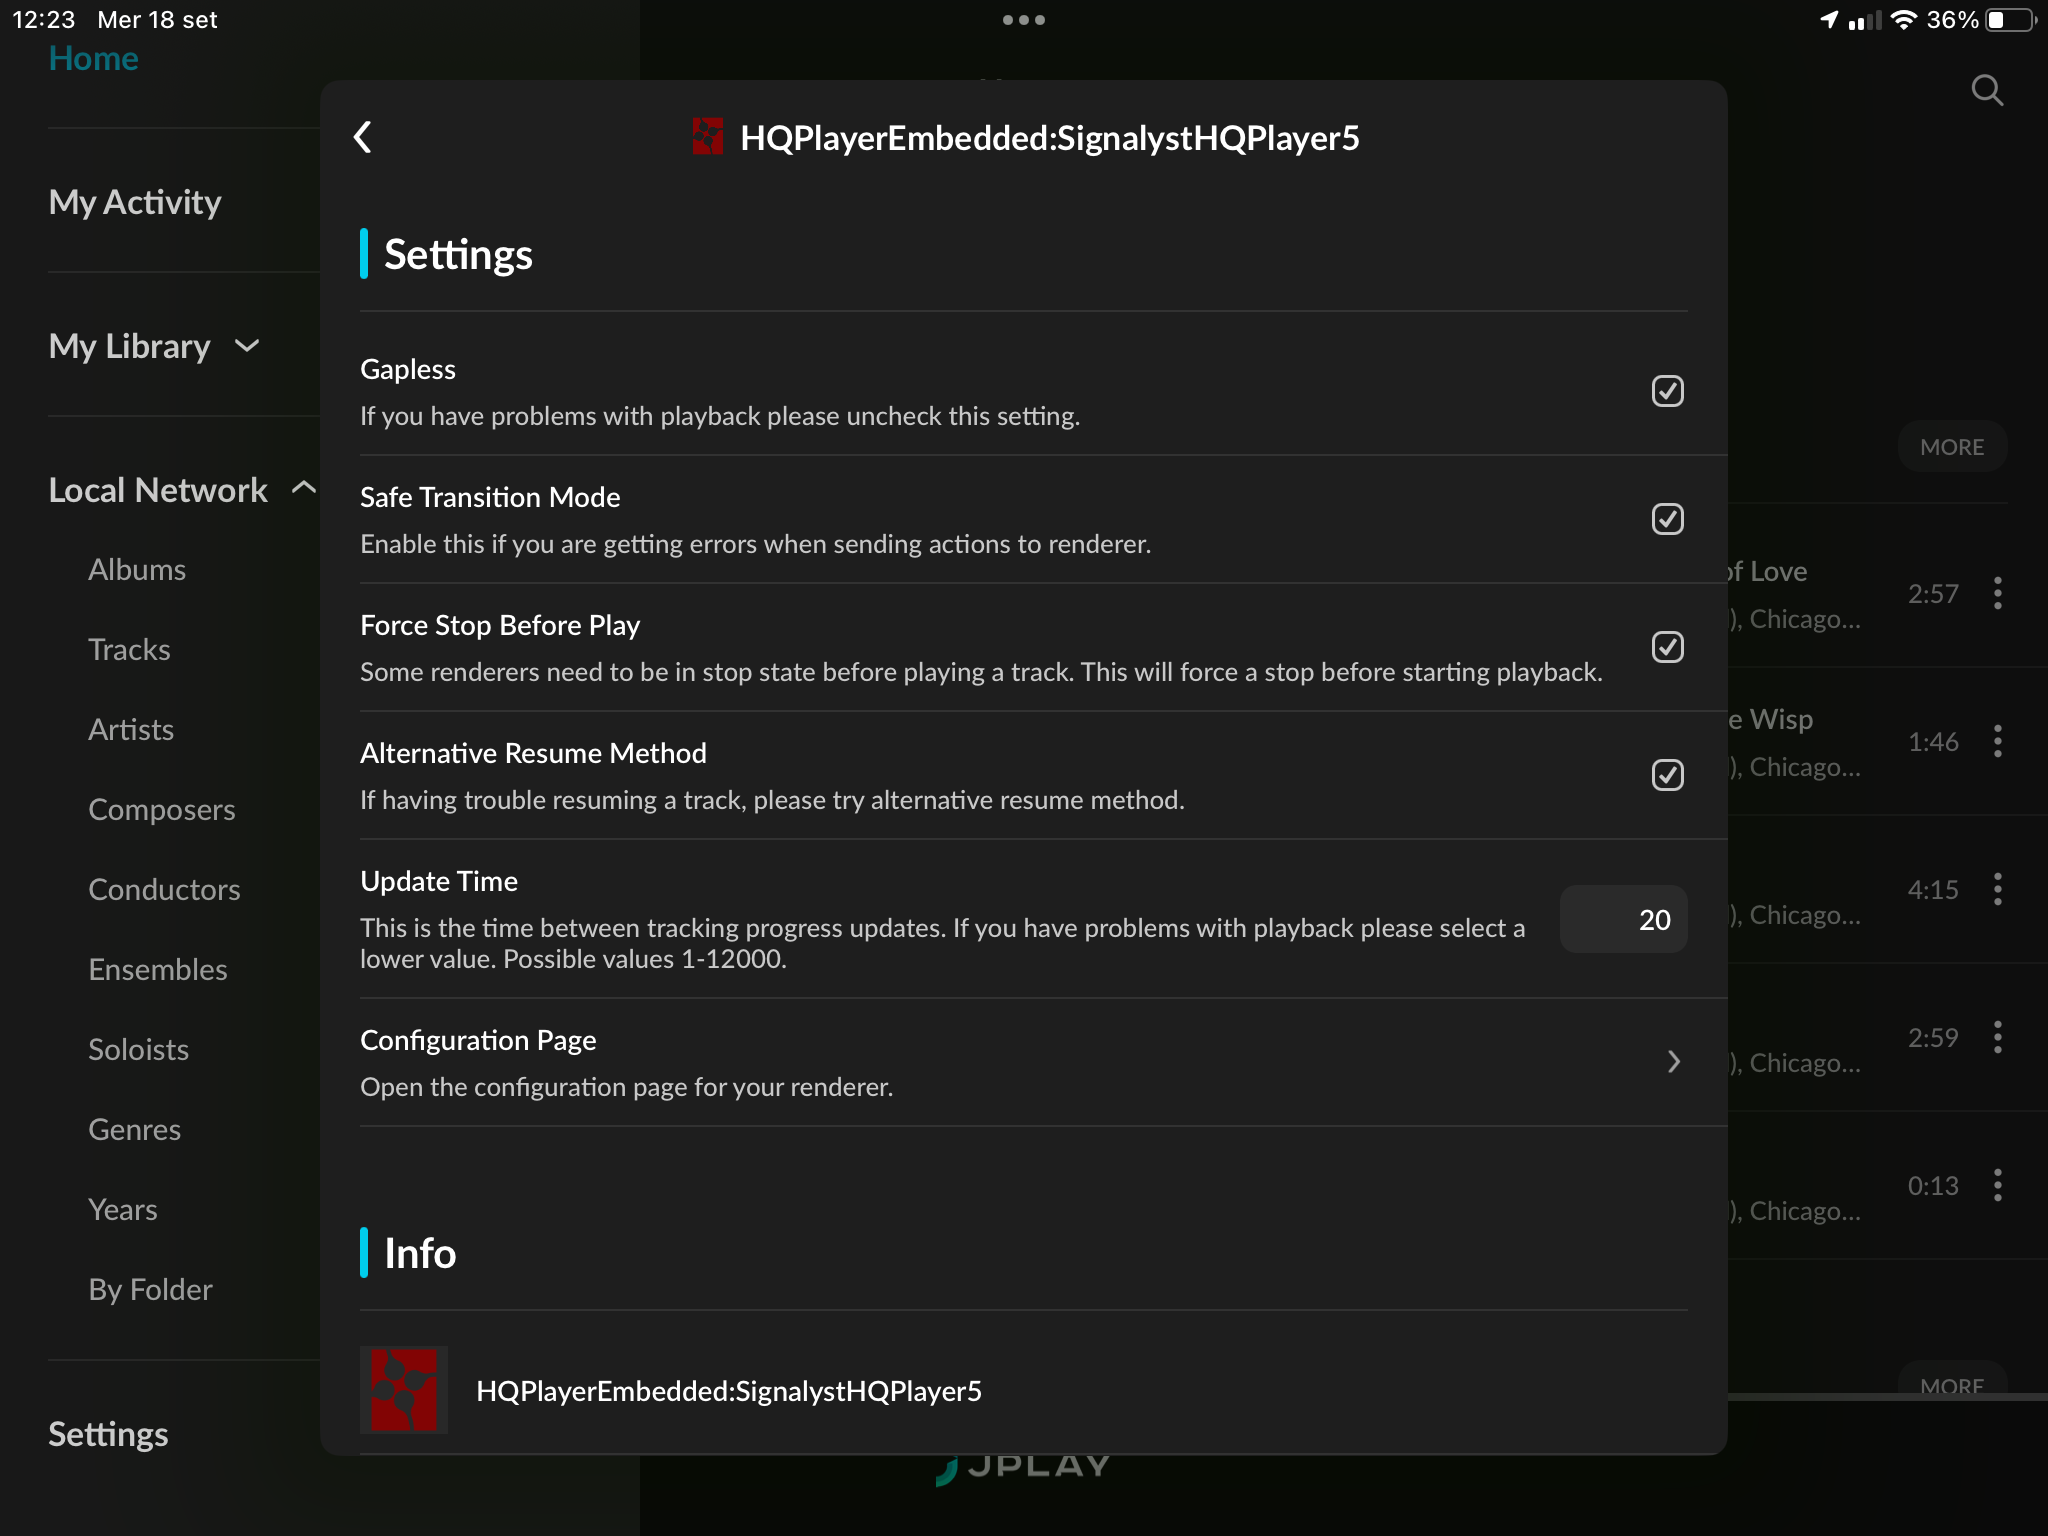Click the upper MORE button
The image size is (2048, 1536).
(1952, 447)
